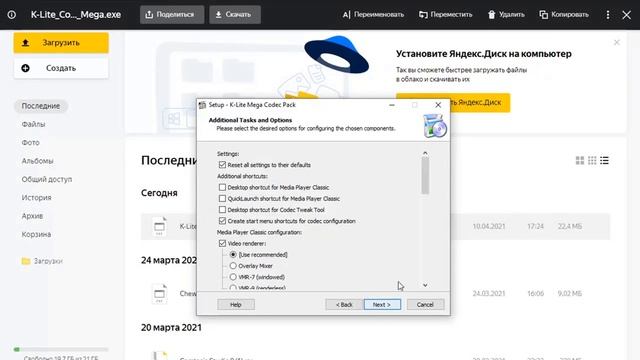Open Фото section in sidebar
The image size is (640, 360).
click(x=31, y=142)
